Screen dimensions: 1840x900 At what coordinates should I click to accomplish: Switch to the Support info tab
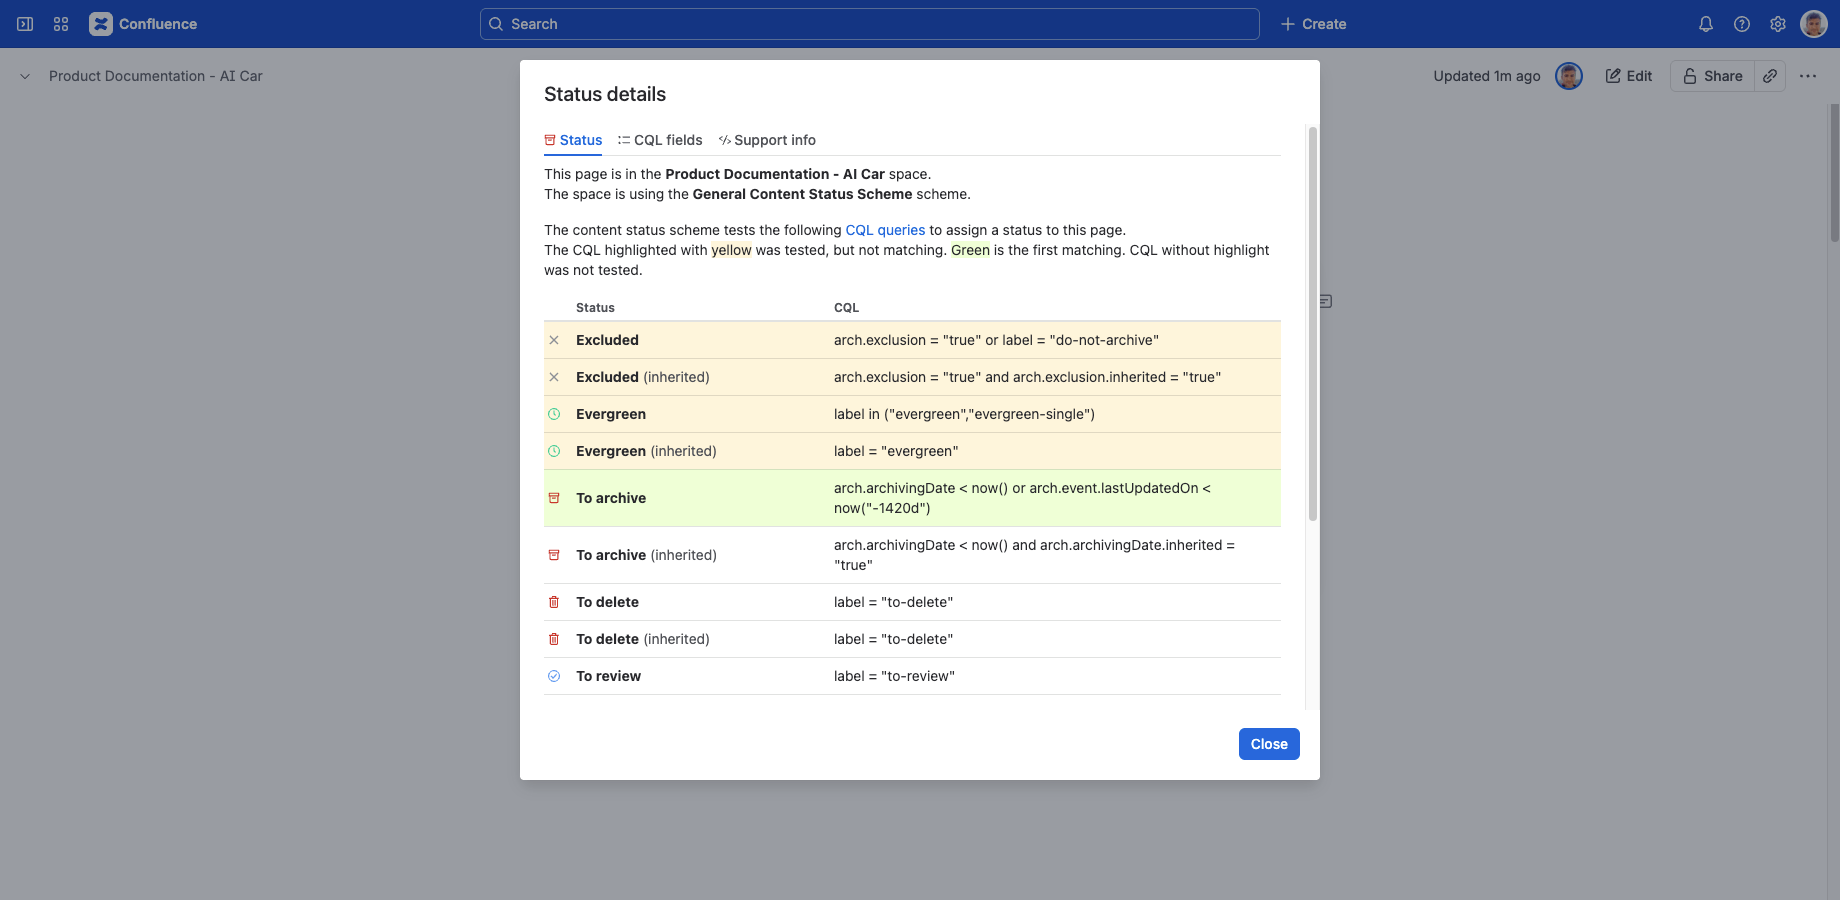click(767, 140)
